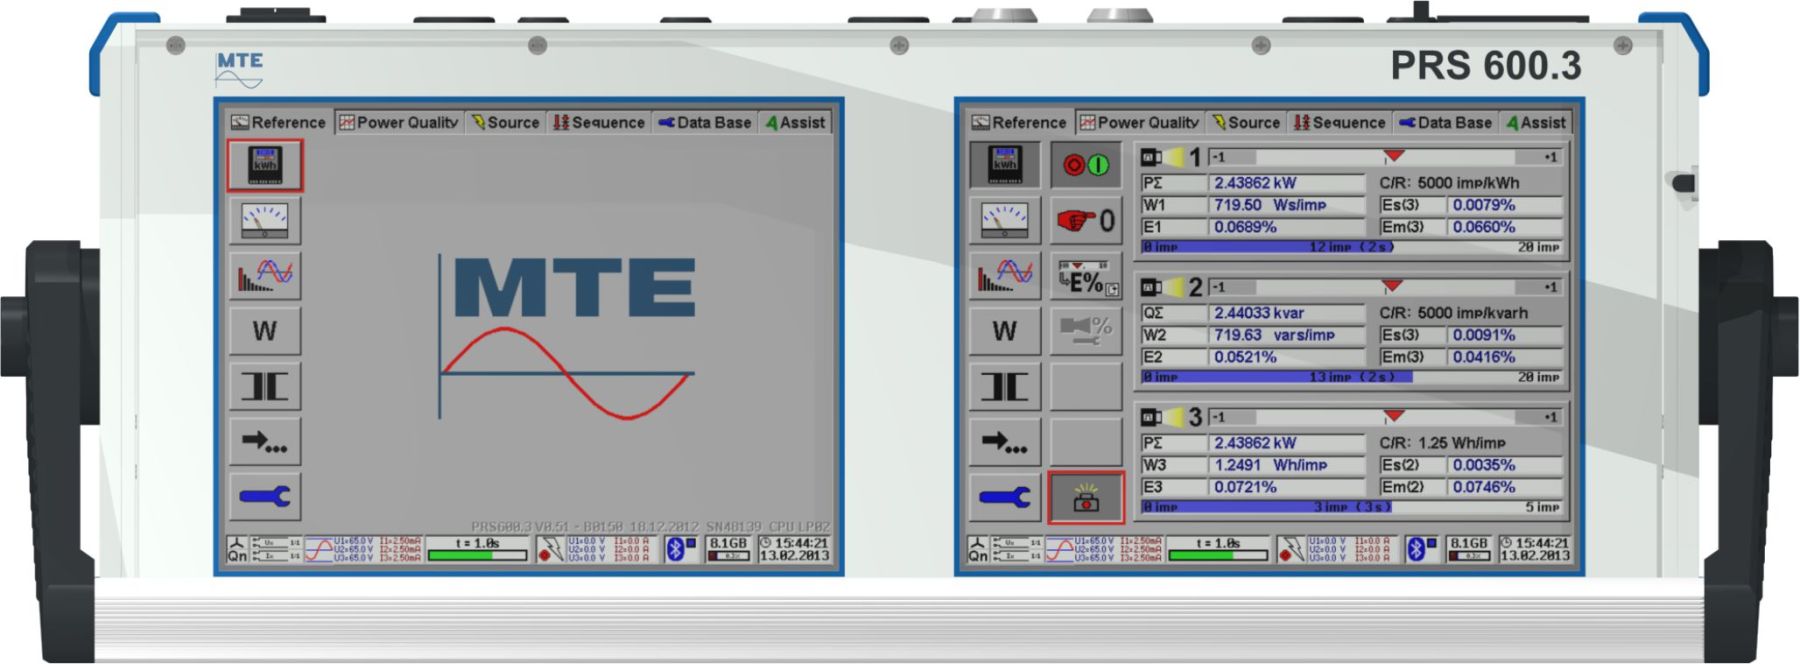Click the greyed percent adjustment icon
Screen dimensions: 1800x664
pos(1086,330)
